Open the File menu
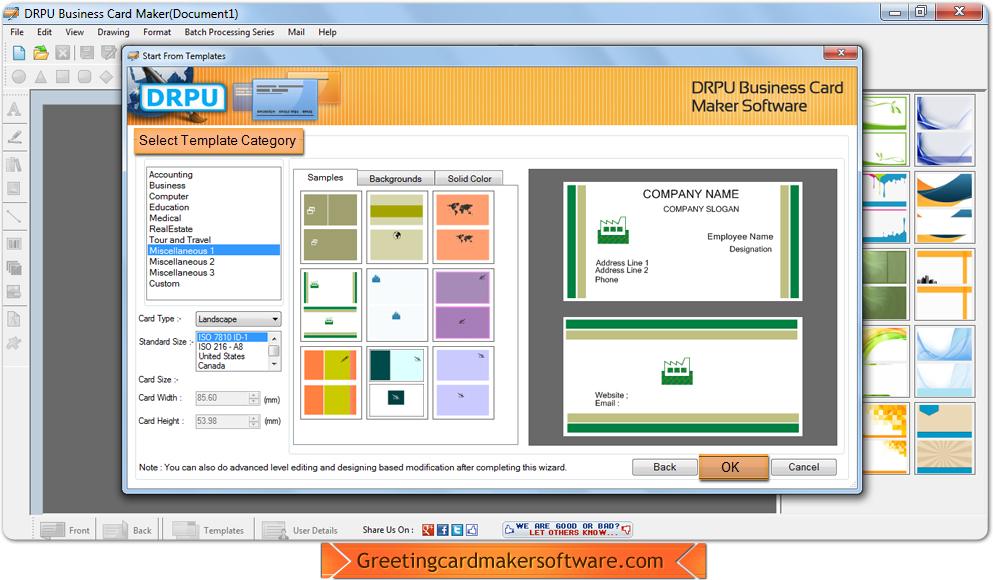 (x=17, y=32)
